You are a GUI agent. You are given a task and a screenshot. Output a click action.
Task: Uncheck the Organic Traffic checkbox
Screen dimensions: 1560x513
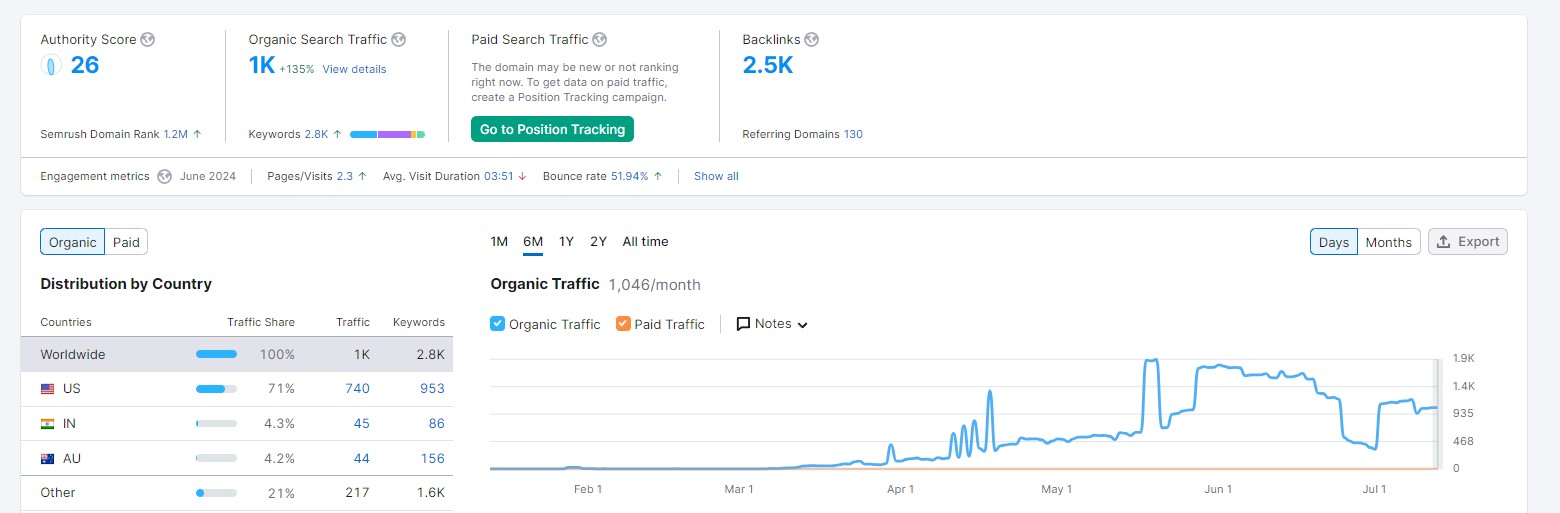[x=498, y=324]
